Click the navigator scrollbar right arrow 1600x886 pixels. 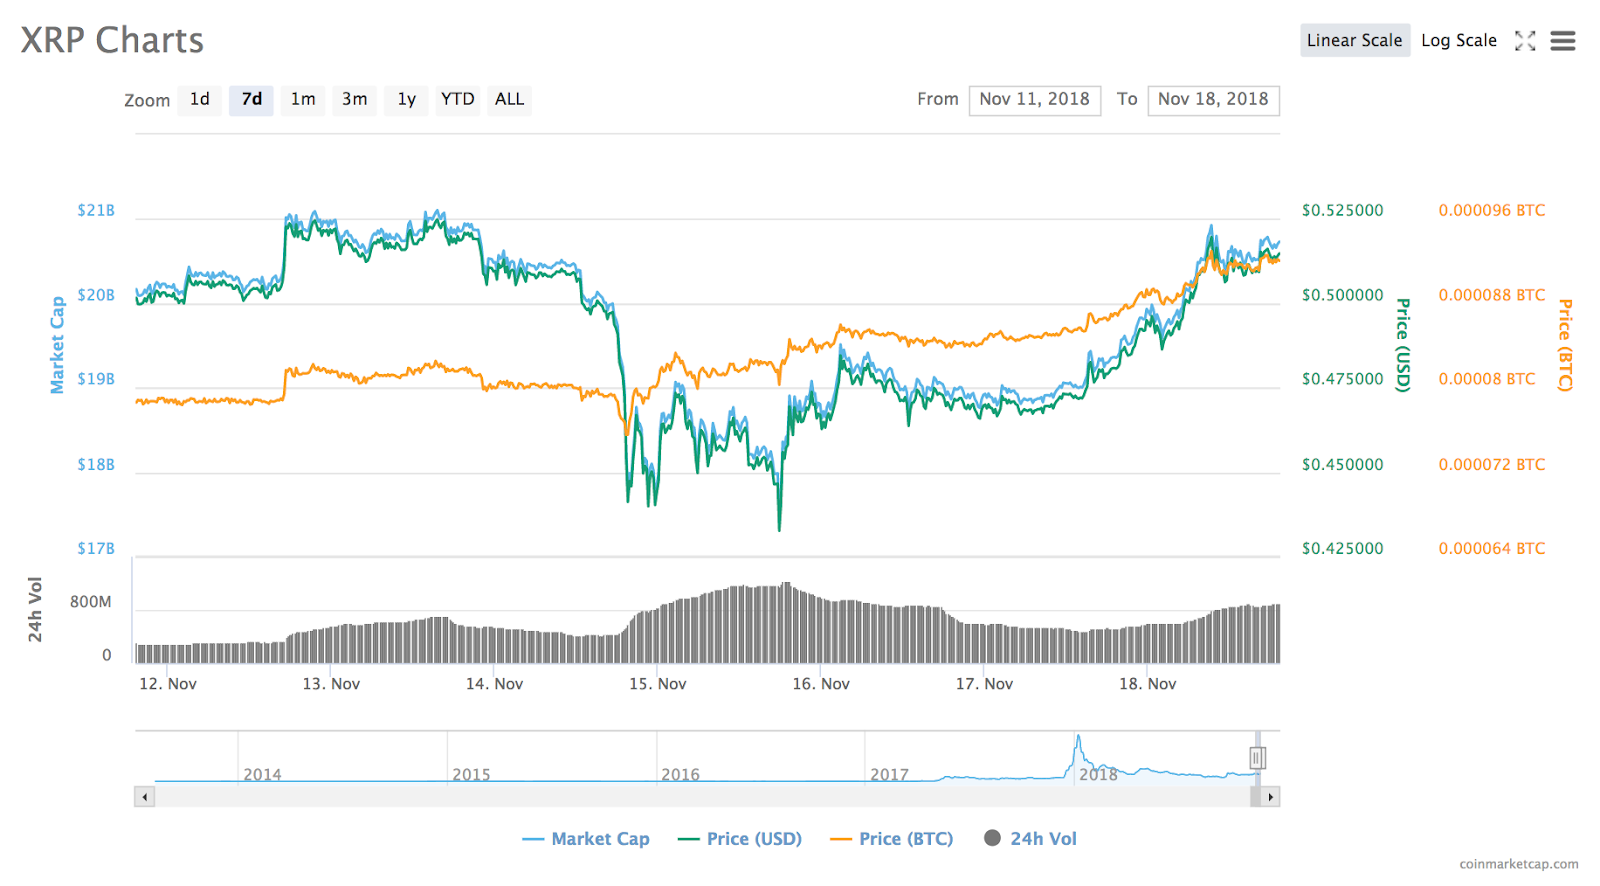(x=1270, y=797)
